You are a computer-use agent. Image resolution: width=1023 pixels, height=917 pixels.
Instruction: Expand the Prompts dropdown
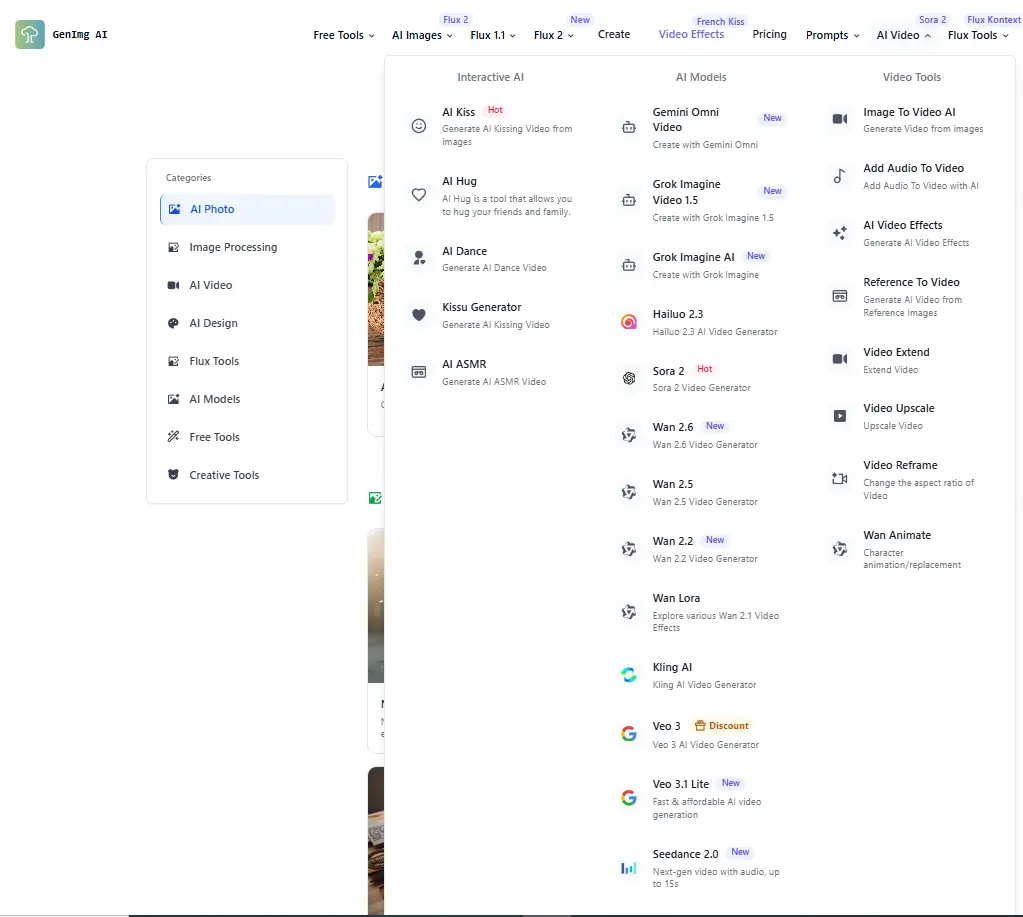point(832,35)
